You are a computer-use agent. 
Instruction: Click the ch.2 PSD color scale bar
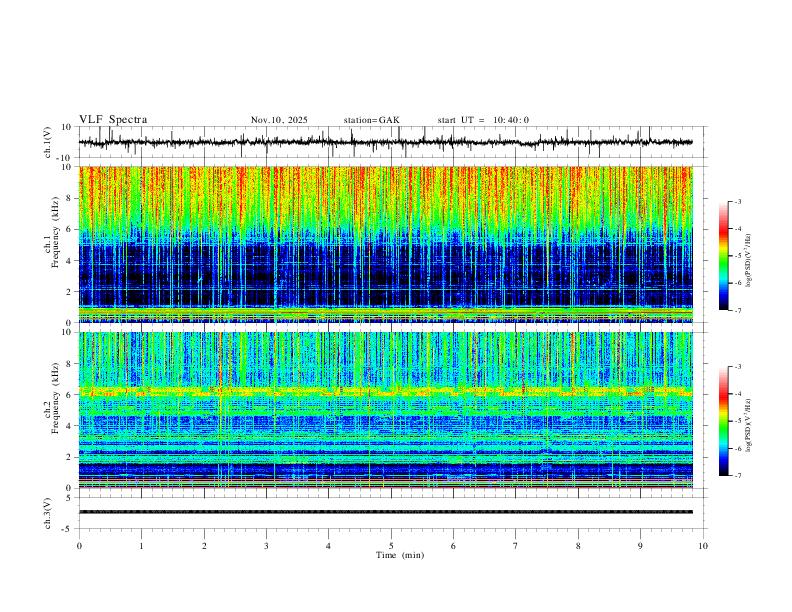[723, 421]
